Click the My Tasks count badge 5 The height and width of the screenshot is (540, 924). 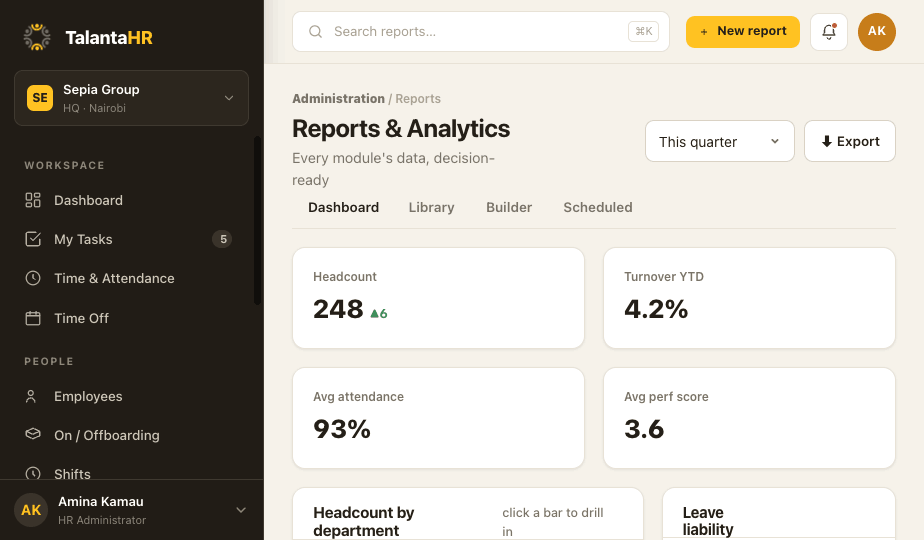222,239
